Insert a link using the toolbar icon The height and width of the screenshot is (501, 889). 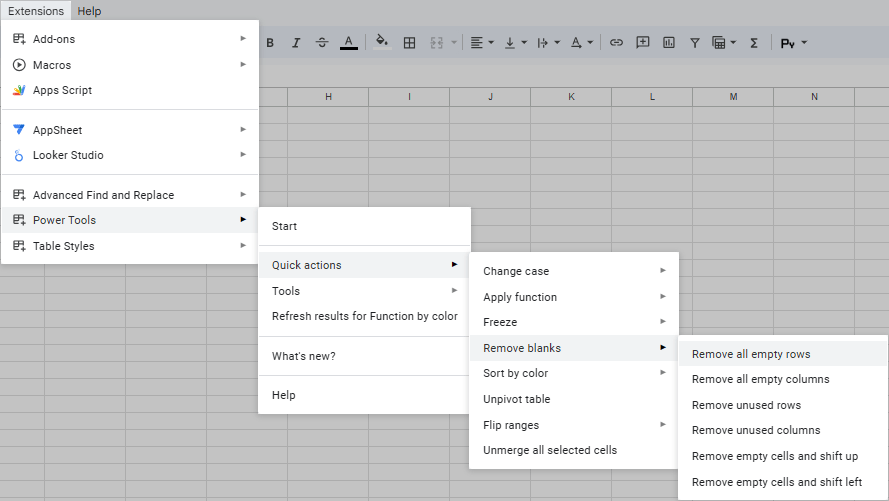[616, 43]
